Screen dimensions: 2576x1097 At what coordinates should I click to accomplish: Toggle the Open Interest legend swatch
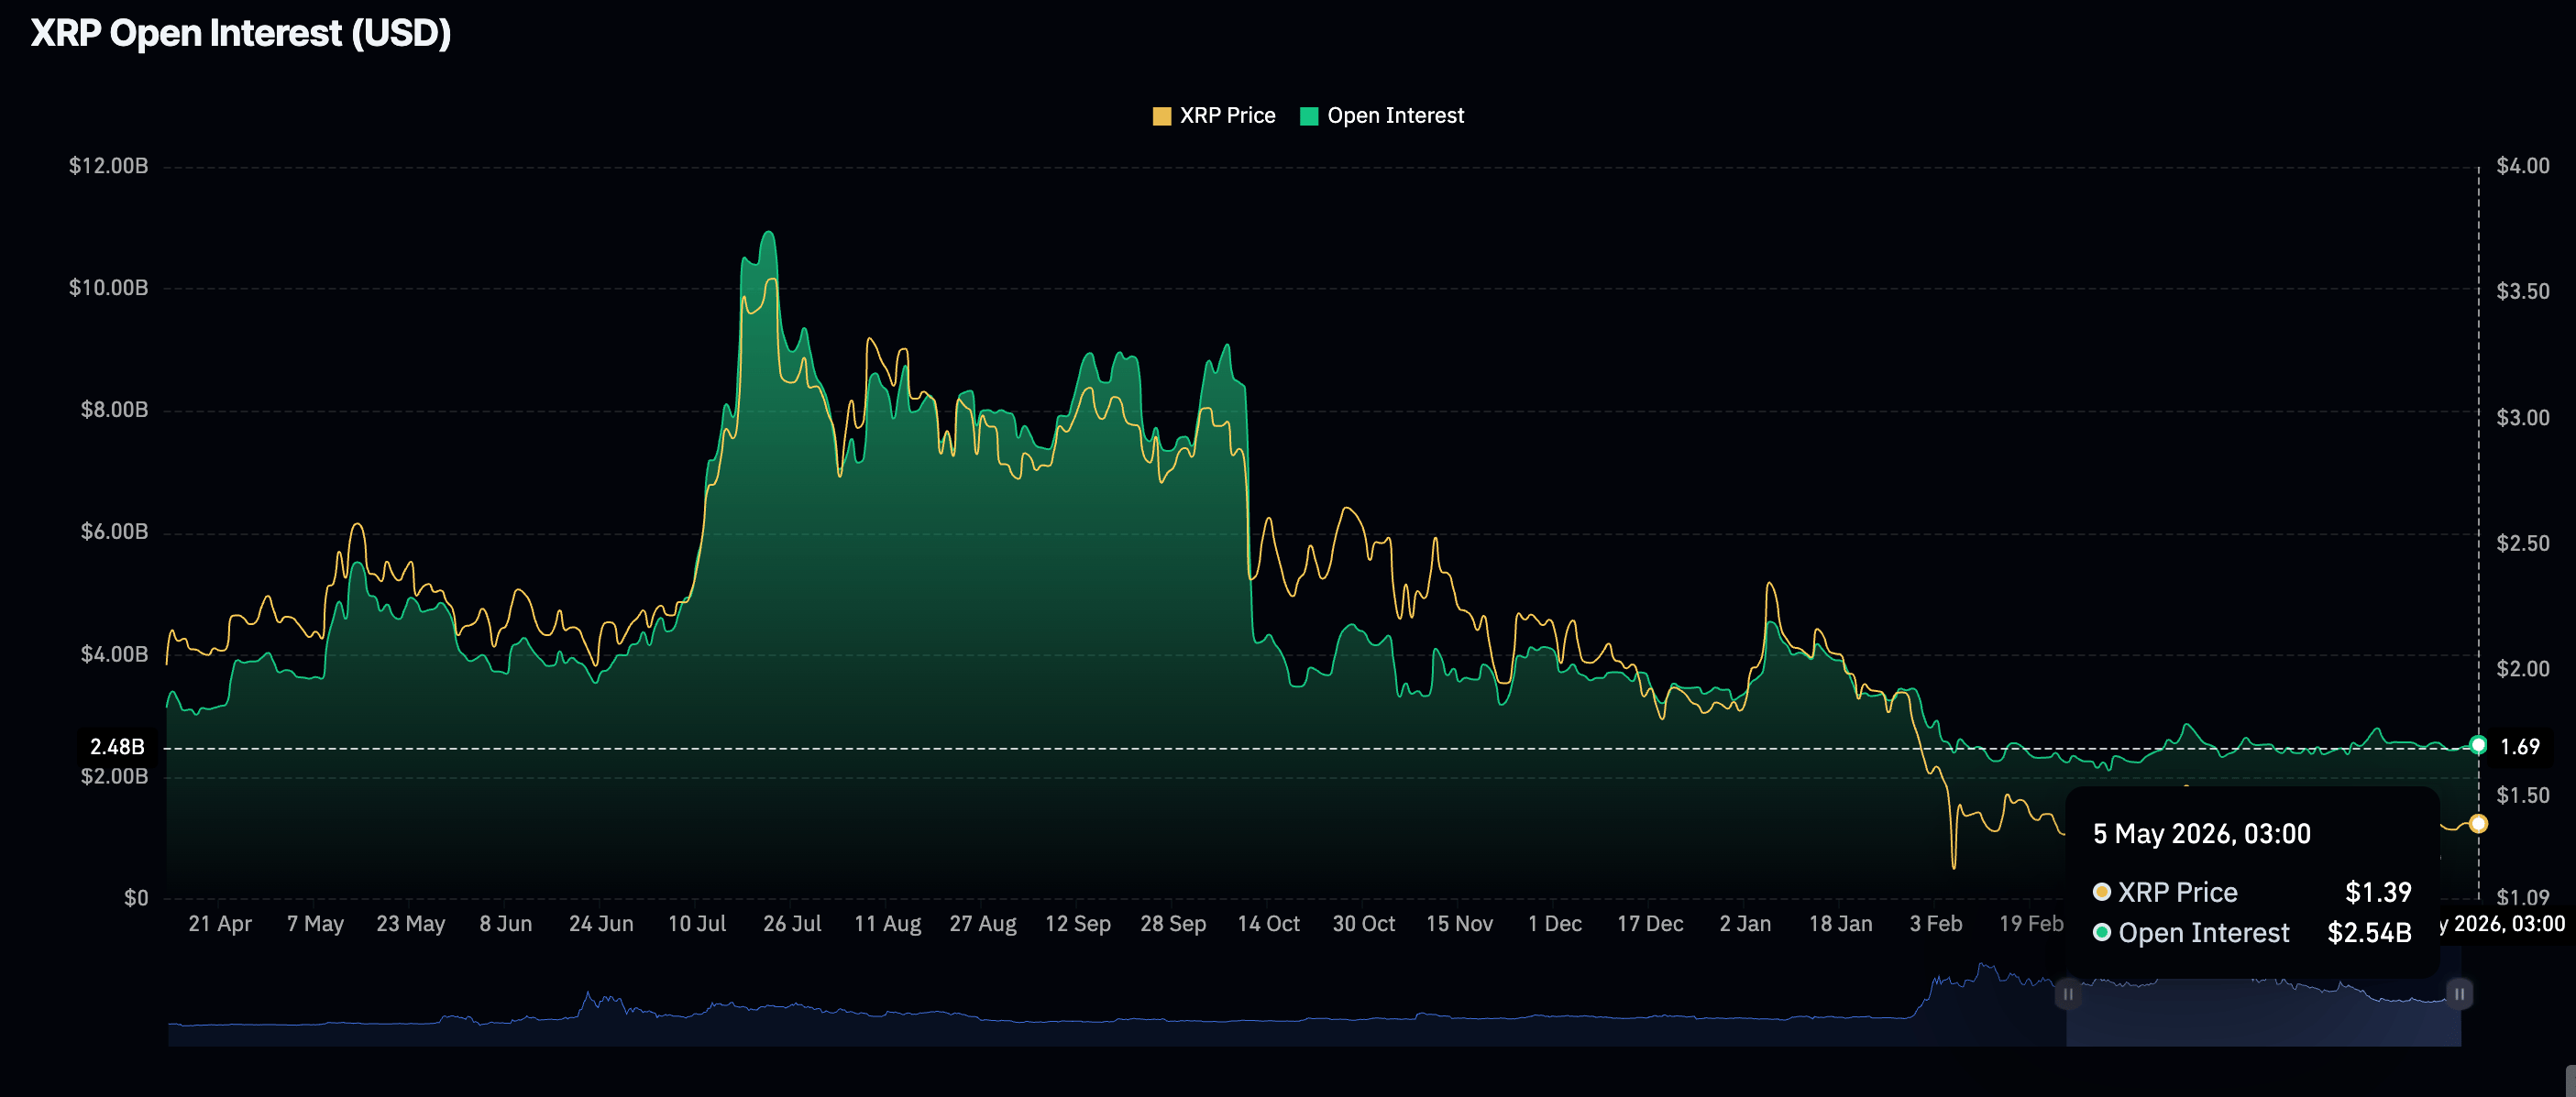click(1308, 116)
